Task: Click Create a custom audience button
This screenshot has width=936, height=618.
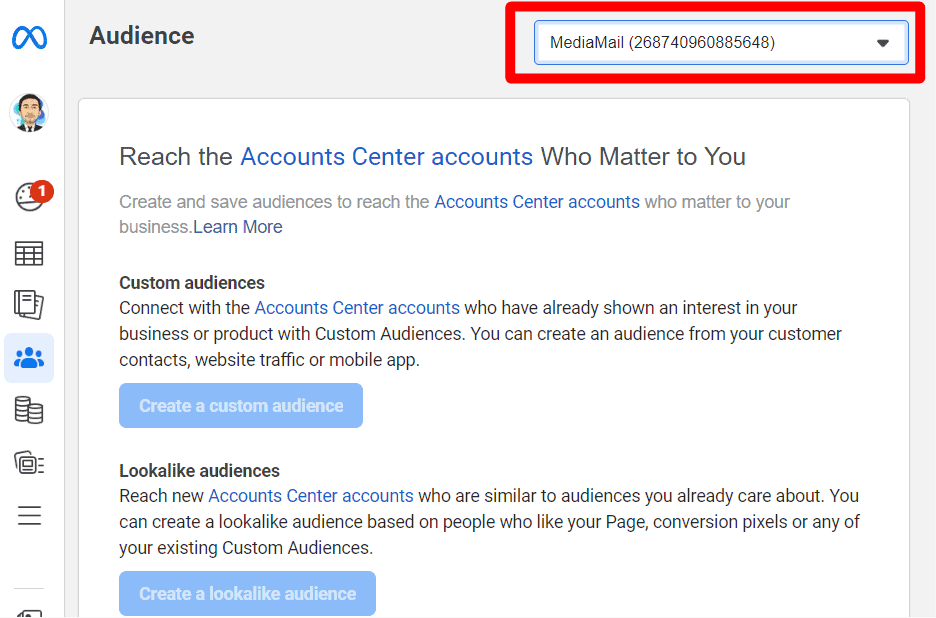Action: [x=241, y=405]
